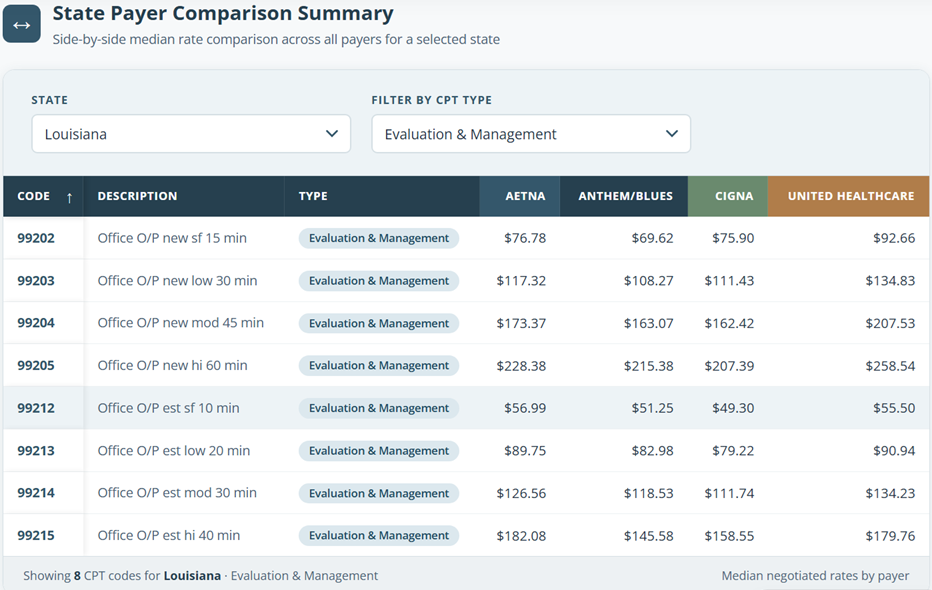Click Aetna rate $182.08
Viewport: 932px width, 590px height.
click(x=521, y=536)
